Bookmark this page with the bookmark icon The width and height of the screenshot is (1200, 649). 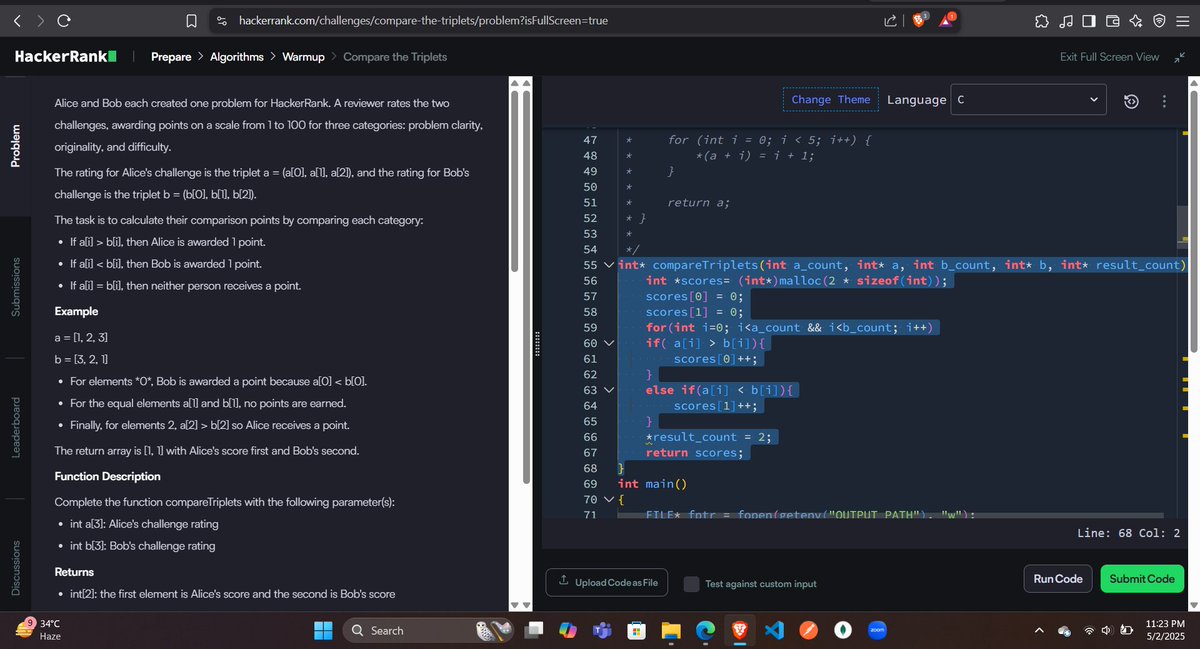pos(191,20)
